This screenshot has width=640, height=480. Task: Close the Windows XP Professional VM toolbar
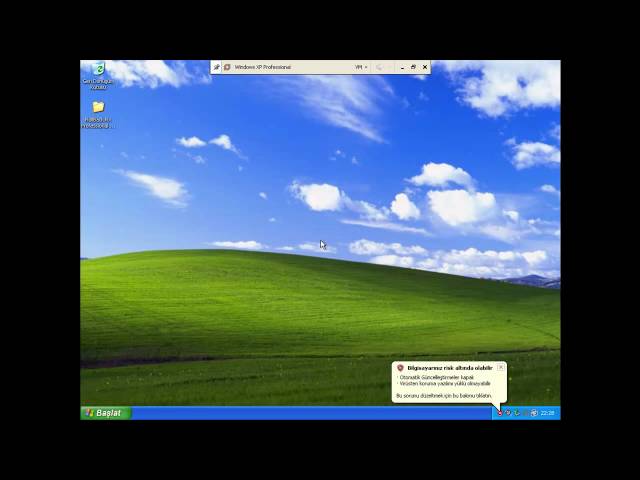(x=425, y=67)
